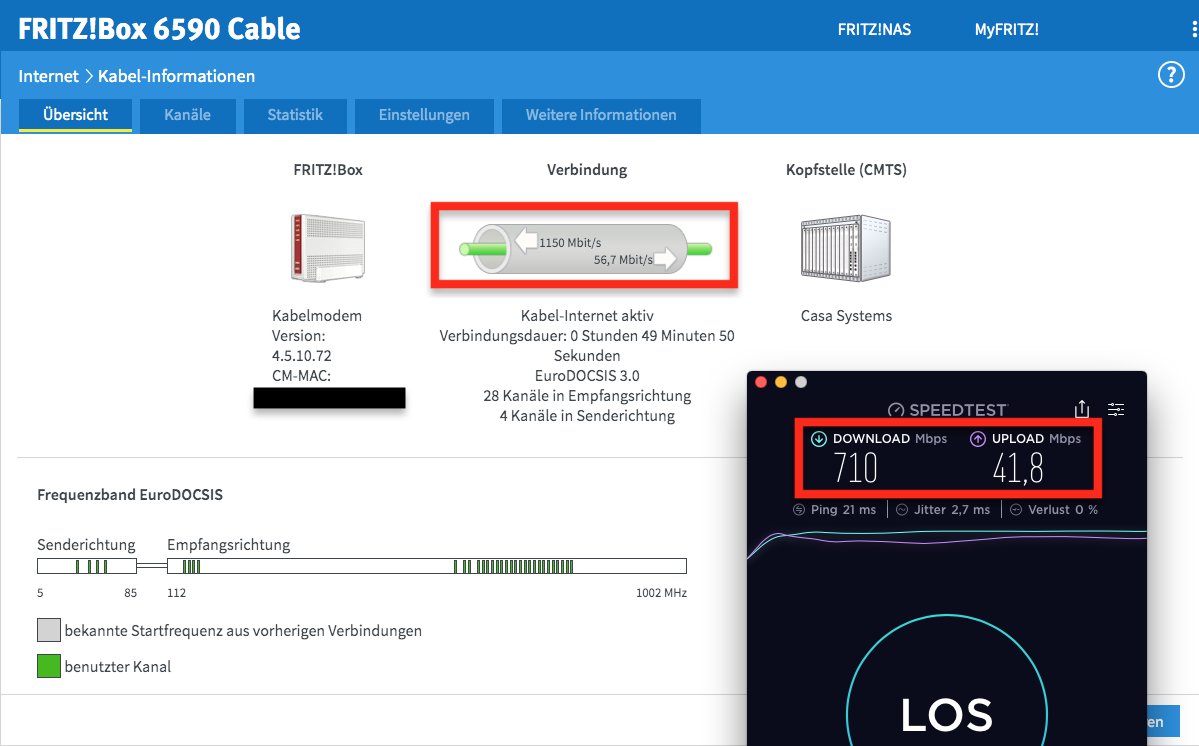Switch to the Kanäle tab
Viewport: 1199px width, 746px height.
(x=187, y=115)
